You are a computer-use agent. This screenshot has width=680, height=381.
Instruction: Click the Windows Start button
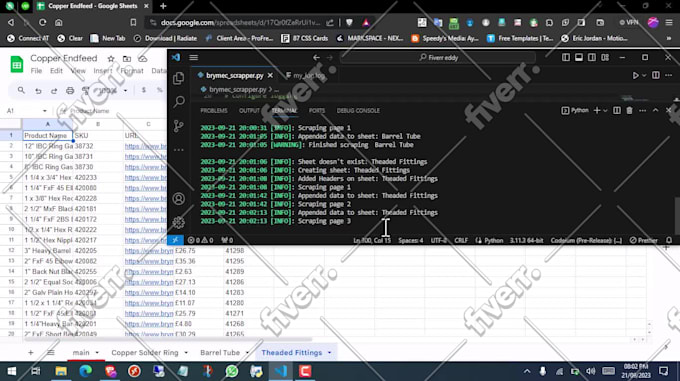tap(12, 371)
